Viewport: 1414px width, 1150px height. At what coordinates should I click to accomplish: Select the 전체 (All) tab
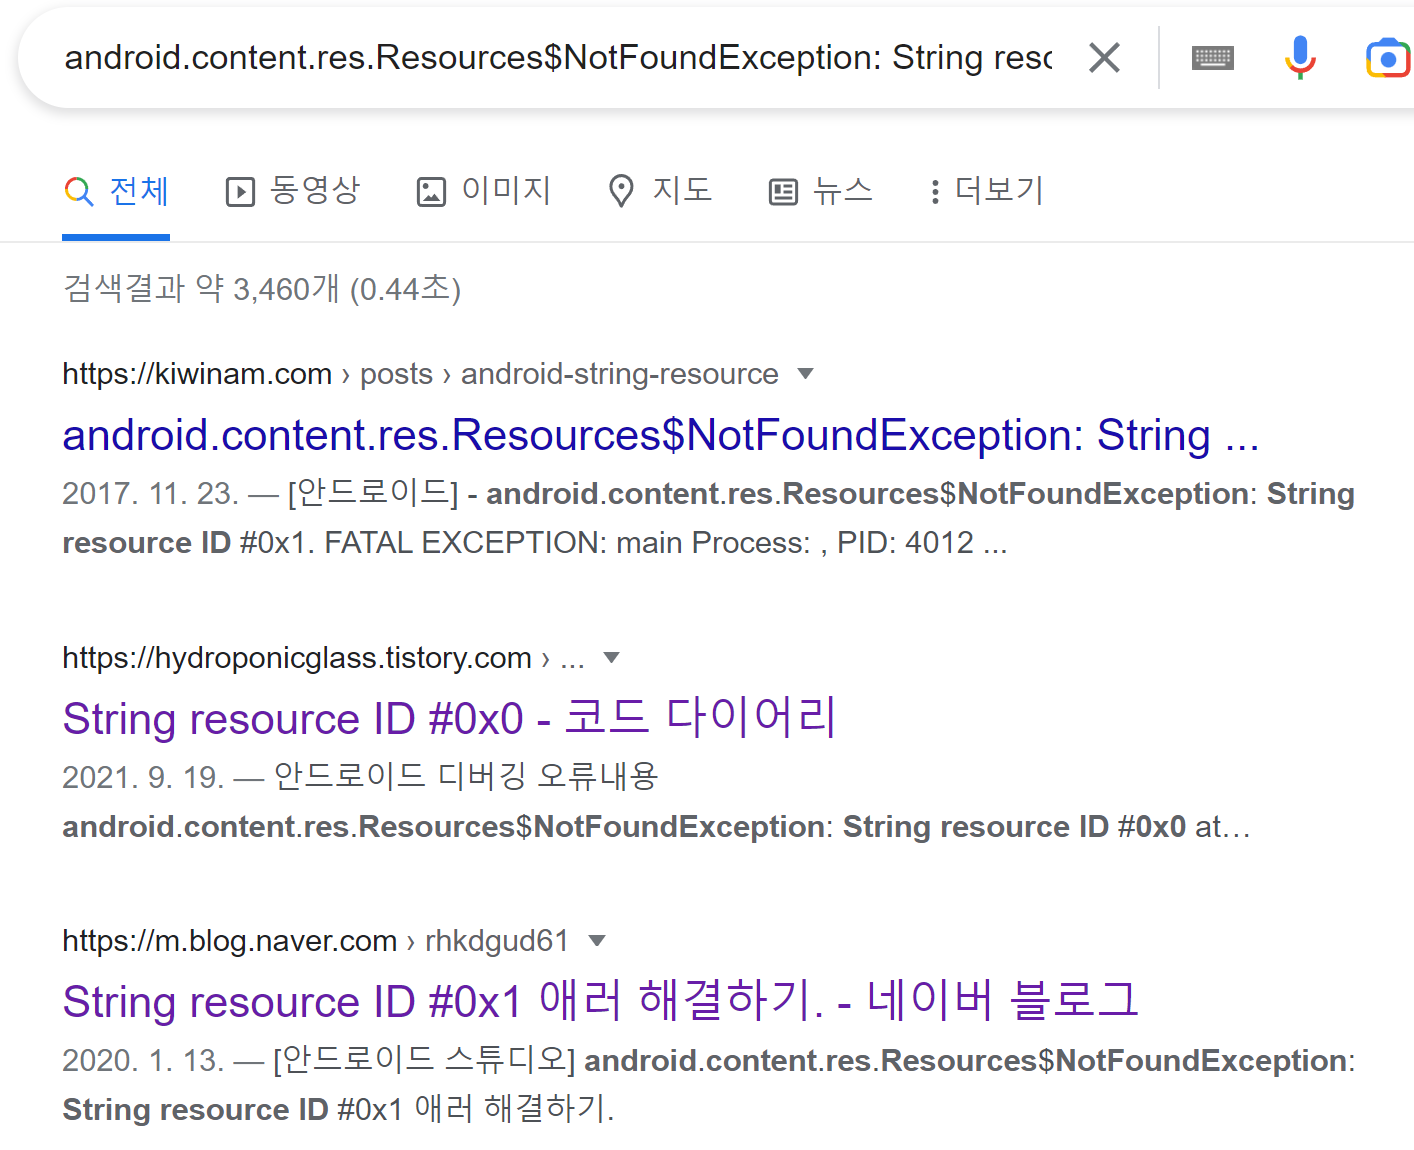116,190
